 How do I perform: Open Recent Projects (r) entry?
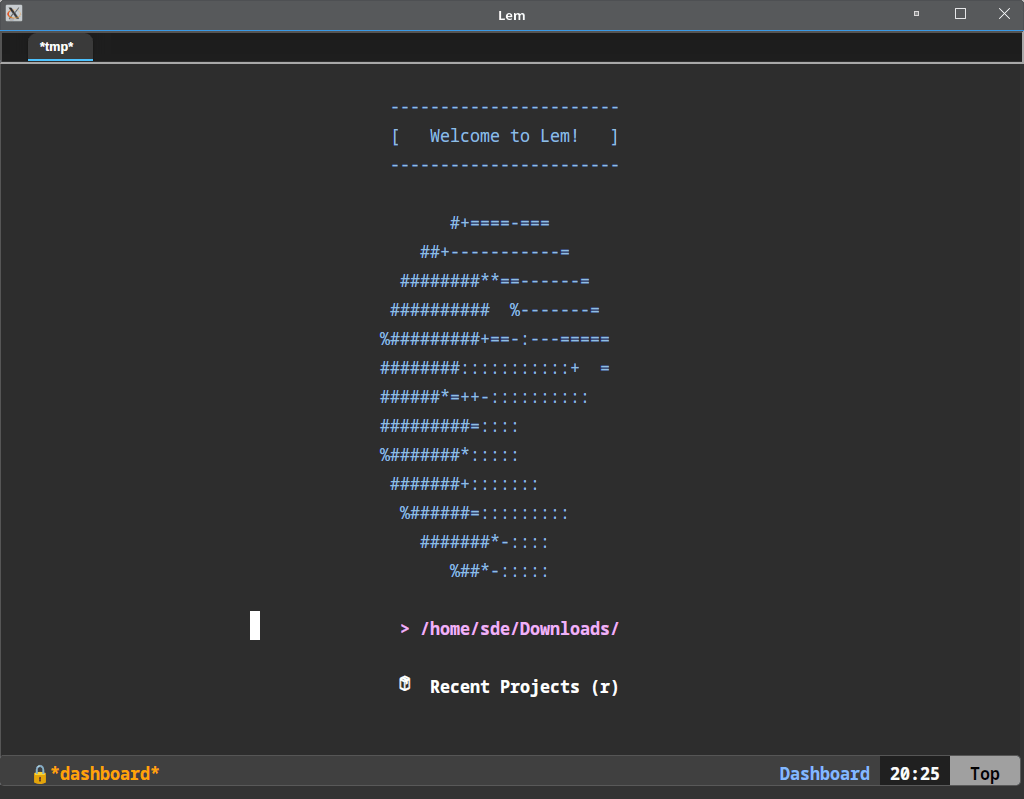click(x=524, y=687)
